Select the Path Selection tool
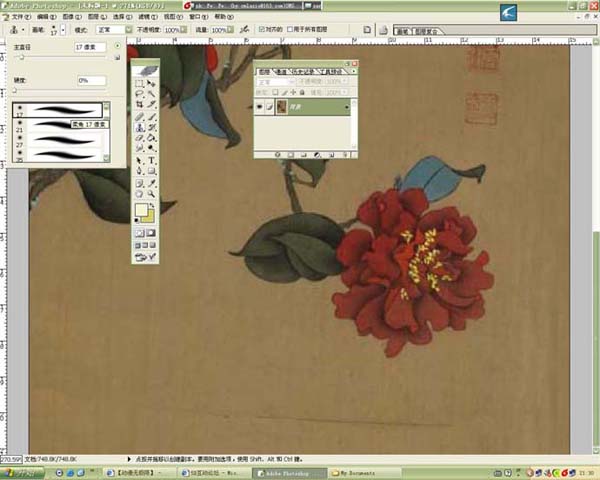 [x=139, y=161]
